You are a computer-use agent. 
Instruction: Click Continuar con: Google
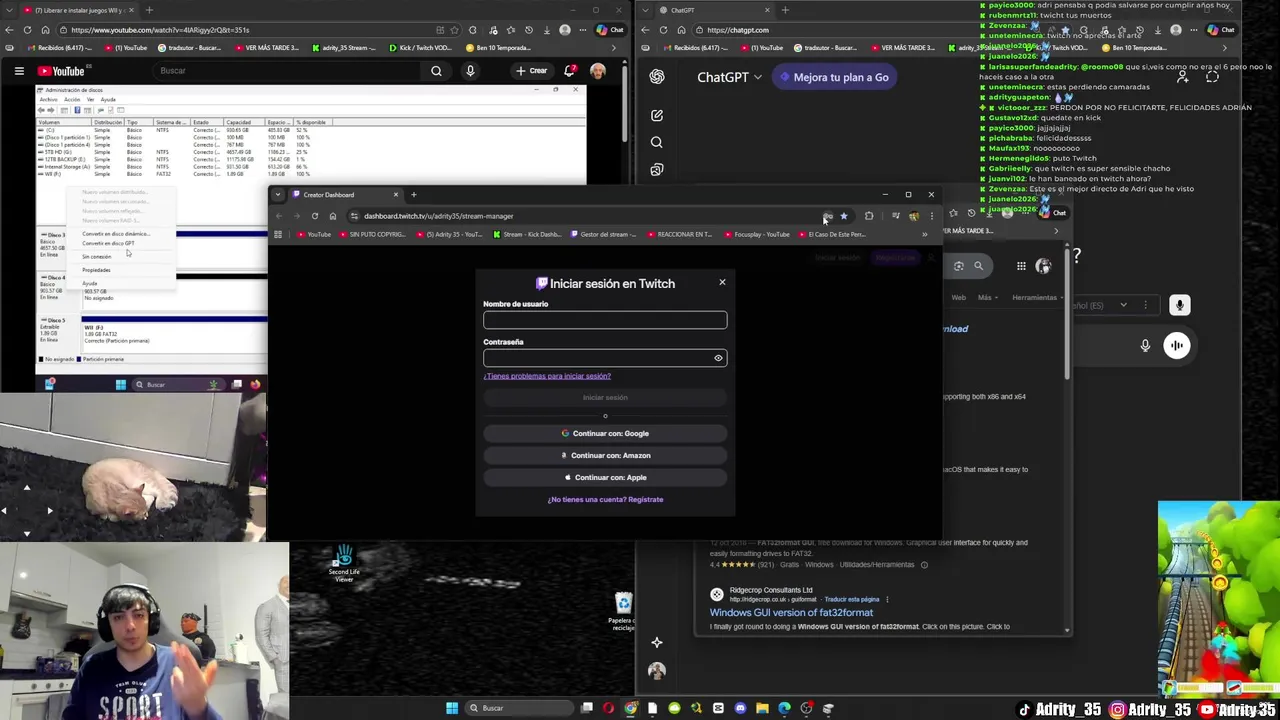pyautogui.click(x=605, y=433)
